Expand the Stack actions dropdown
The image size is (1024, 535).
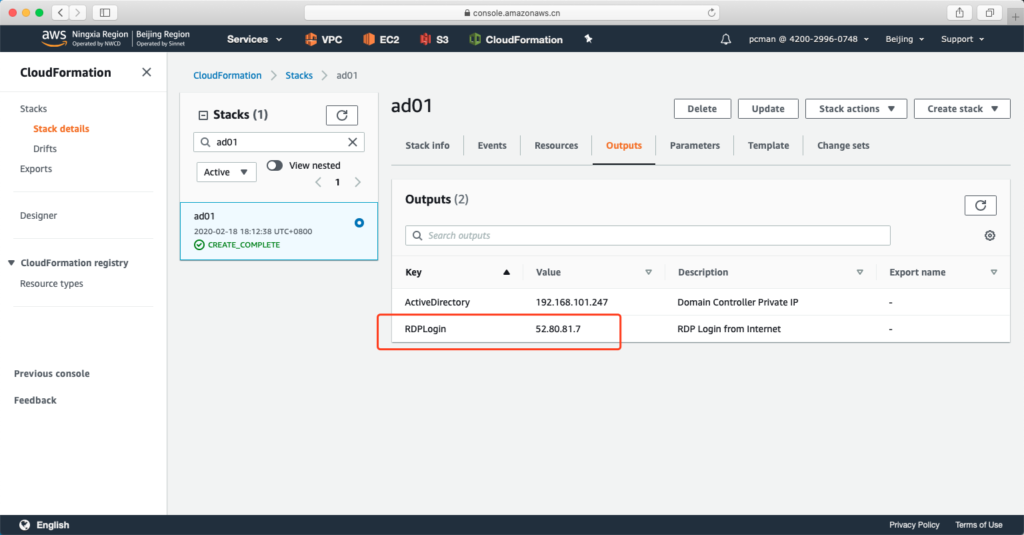855,108
